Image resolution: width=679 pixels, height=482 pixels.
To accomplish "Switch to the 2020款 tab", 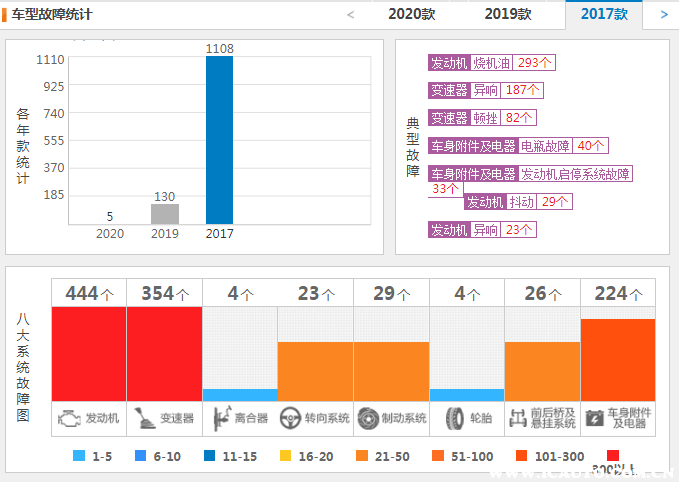I will point(412,15).
